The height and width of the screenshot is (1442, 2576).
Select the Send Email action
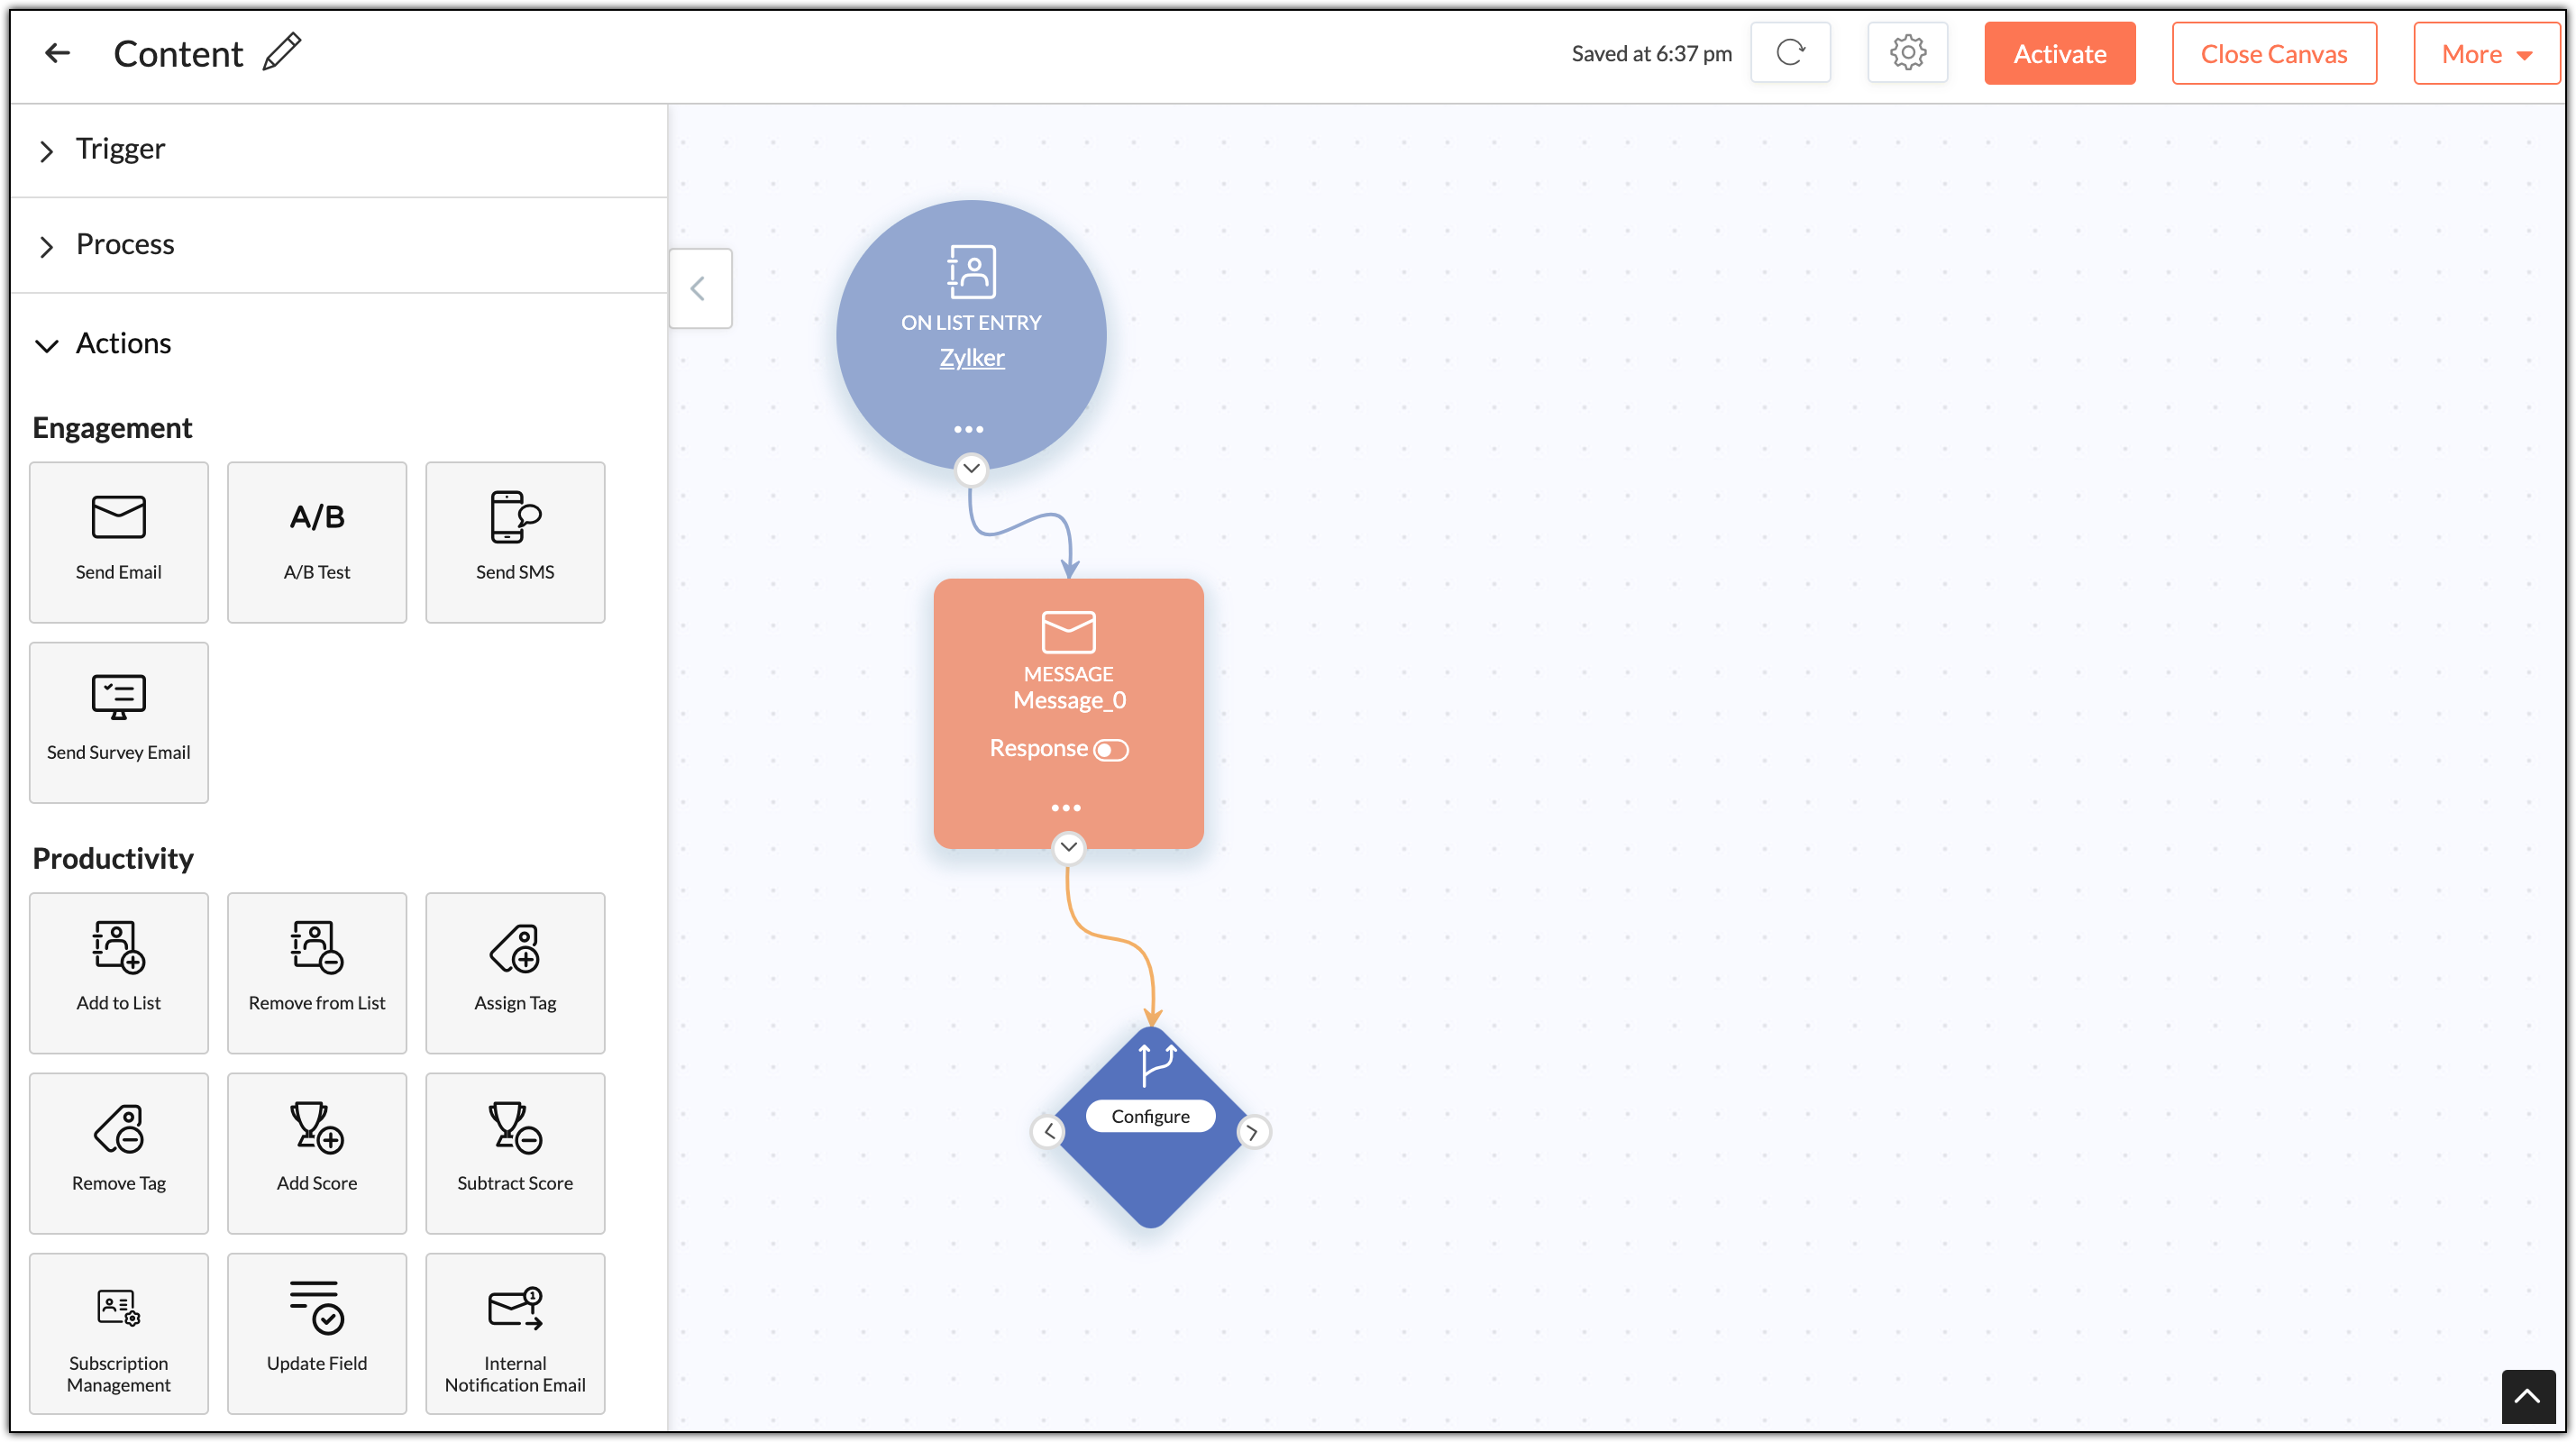click(x=119, y=542)
